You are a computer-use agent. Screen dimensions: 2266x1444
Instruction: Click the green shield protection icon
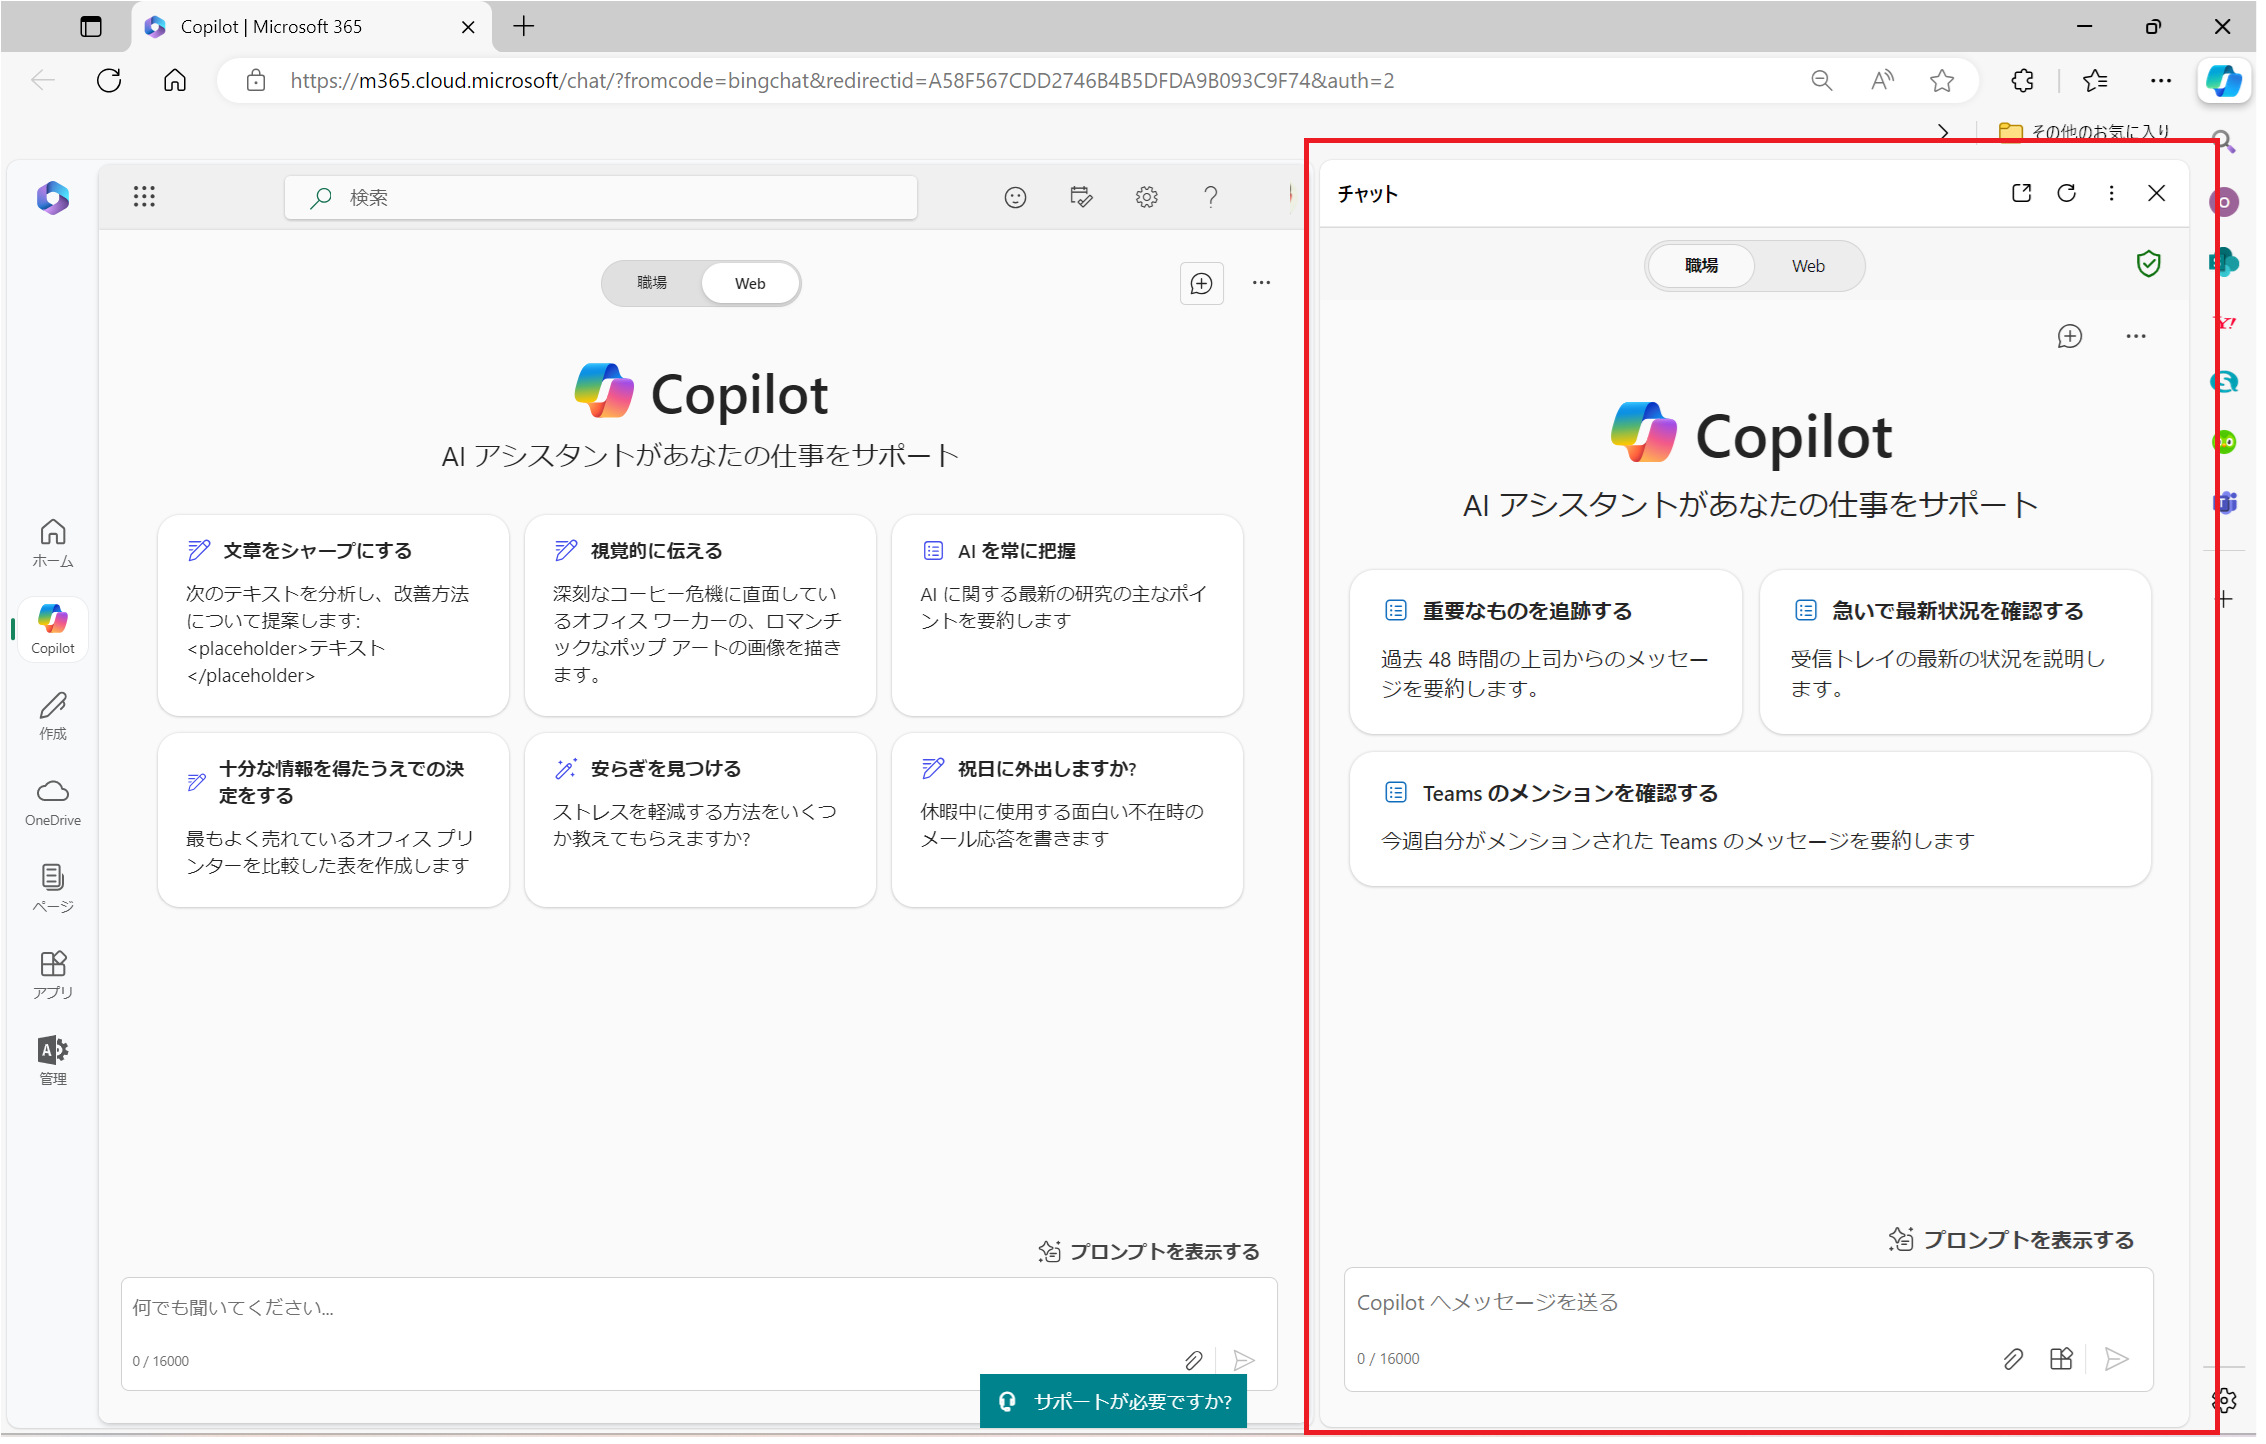coord(2148,264)
